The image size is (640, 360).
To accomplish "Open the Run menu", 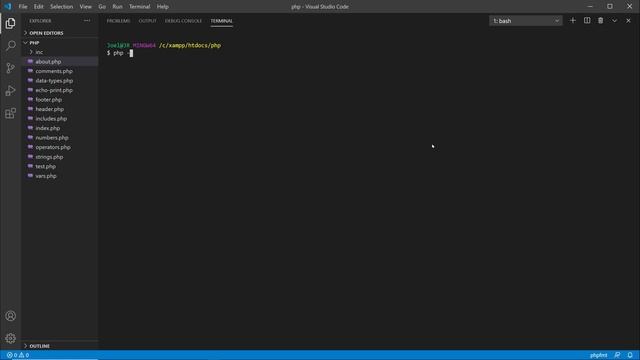I will point(118,7).
